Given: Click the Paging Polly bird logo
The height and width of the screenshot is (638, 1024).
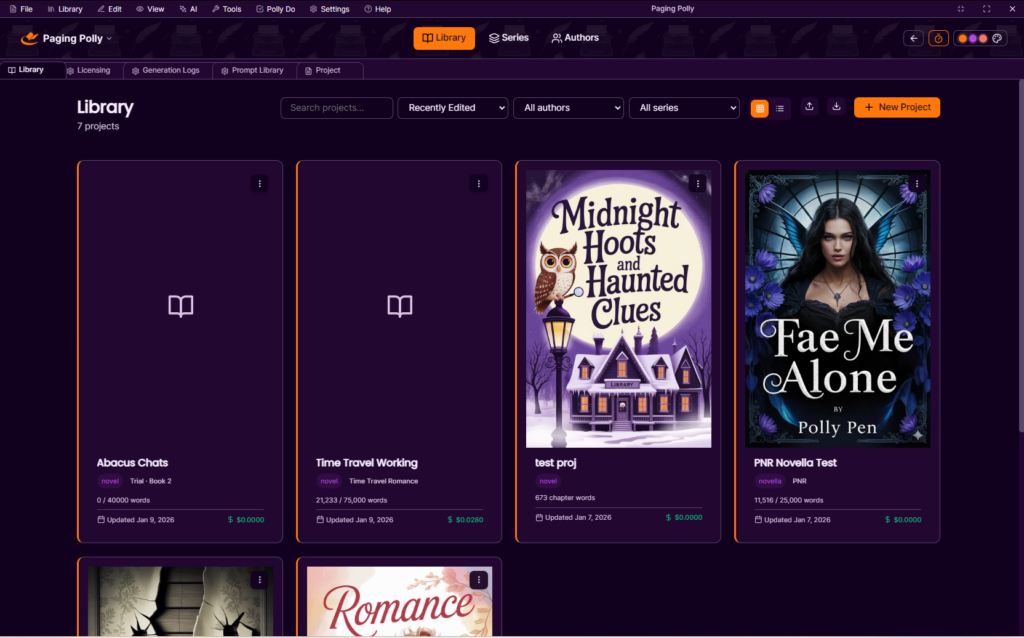Looking at the screenshot, I should coord(30,38).
